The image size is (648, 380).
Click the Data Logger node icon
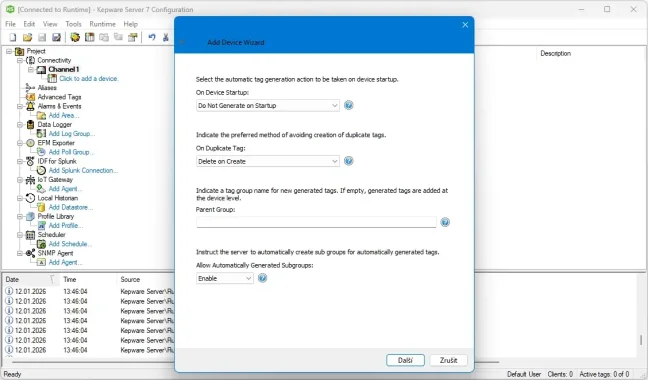(30, 124)
